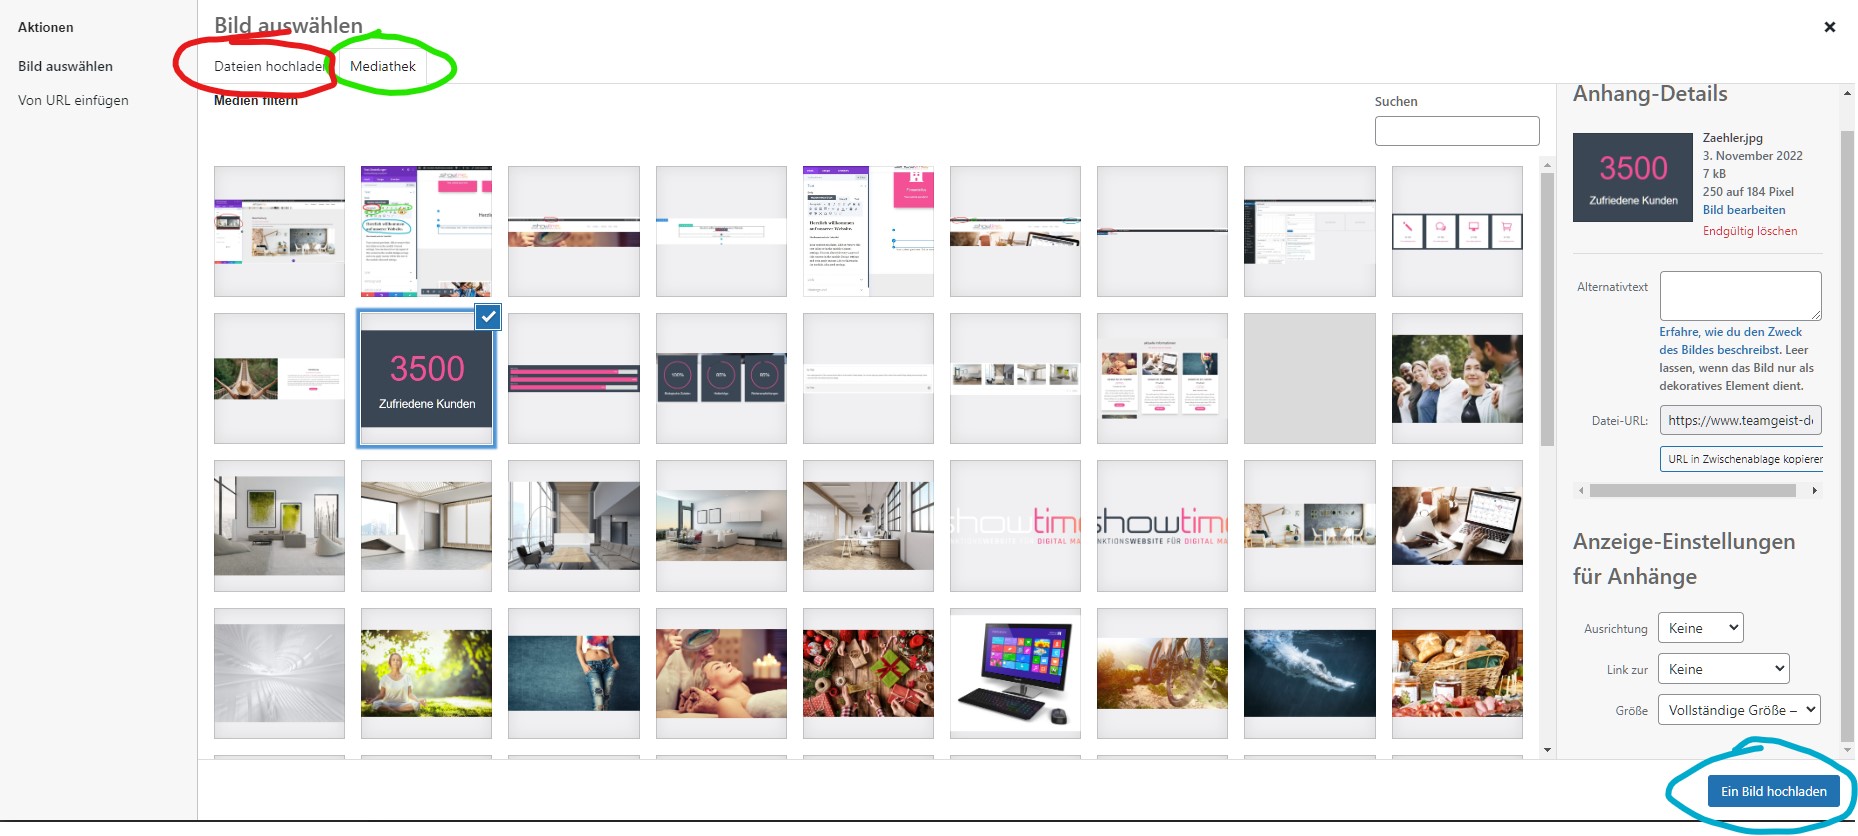
Task: Uncheck the selected 3500 Zufriedene Kunden image
Action: tap(488, 317)
